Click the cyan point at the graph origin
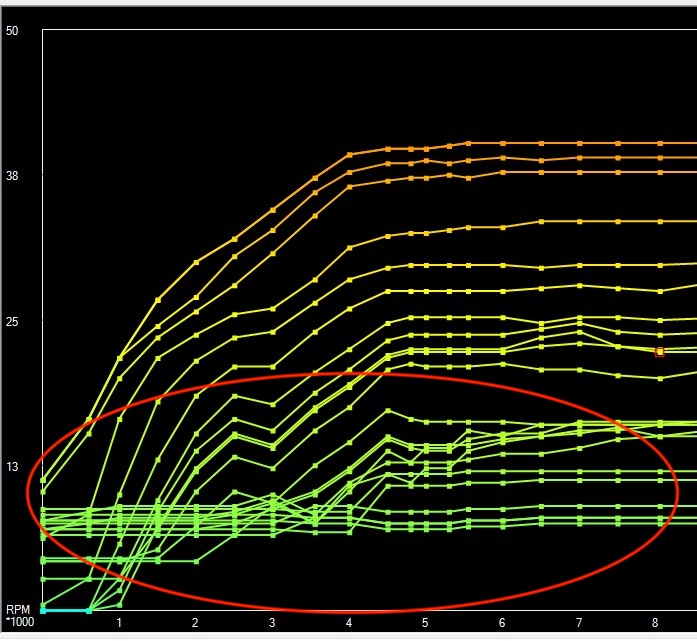This screenshot has height=641, width=697. pyautogui.click(x=43, y=610)
